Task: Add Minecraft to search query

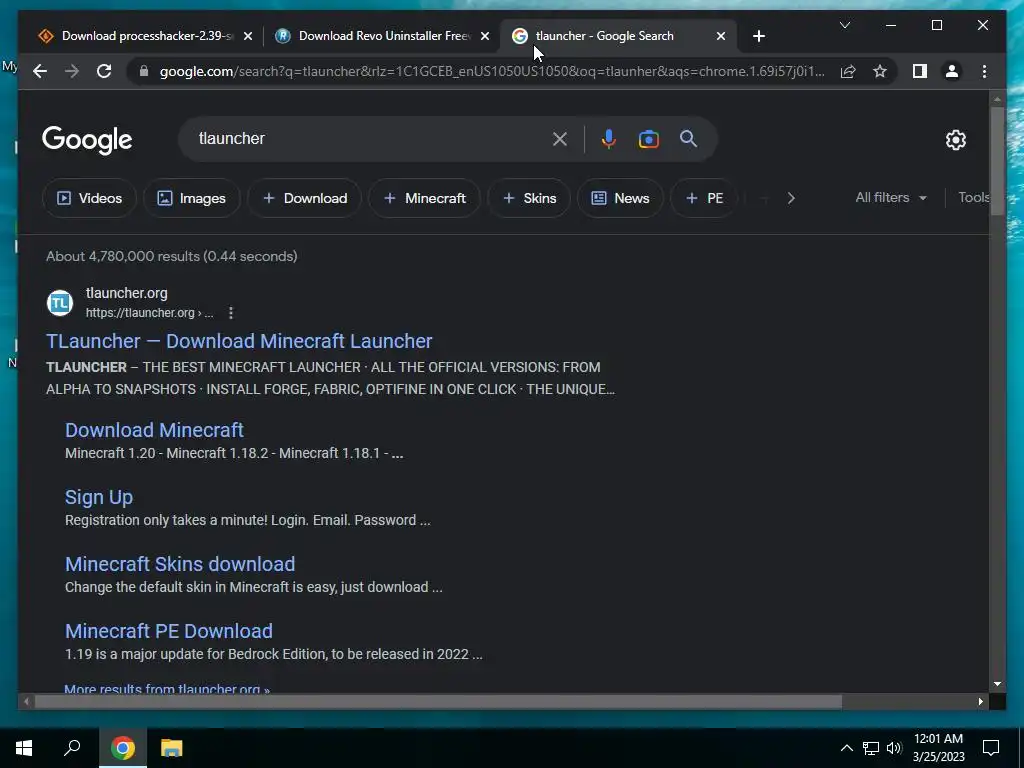Action: click(424, 198)
